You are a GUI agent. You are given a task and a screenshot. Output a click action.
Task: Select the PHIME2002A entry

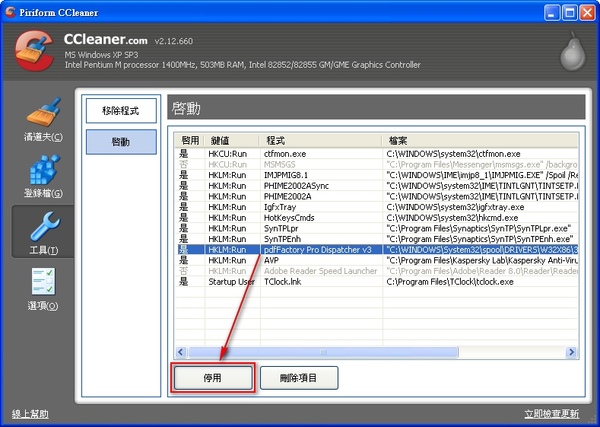pyautogui.click(x=377, y=197)
